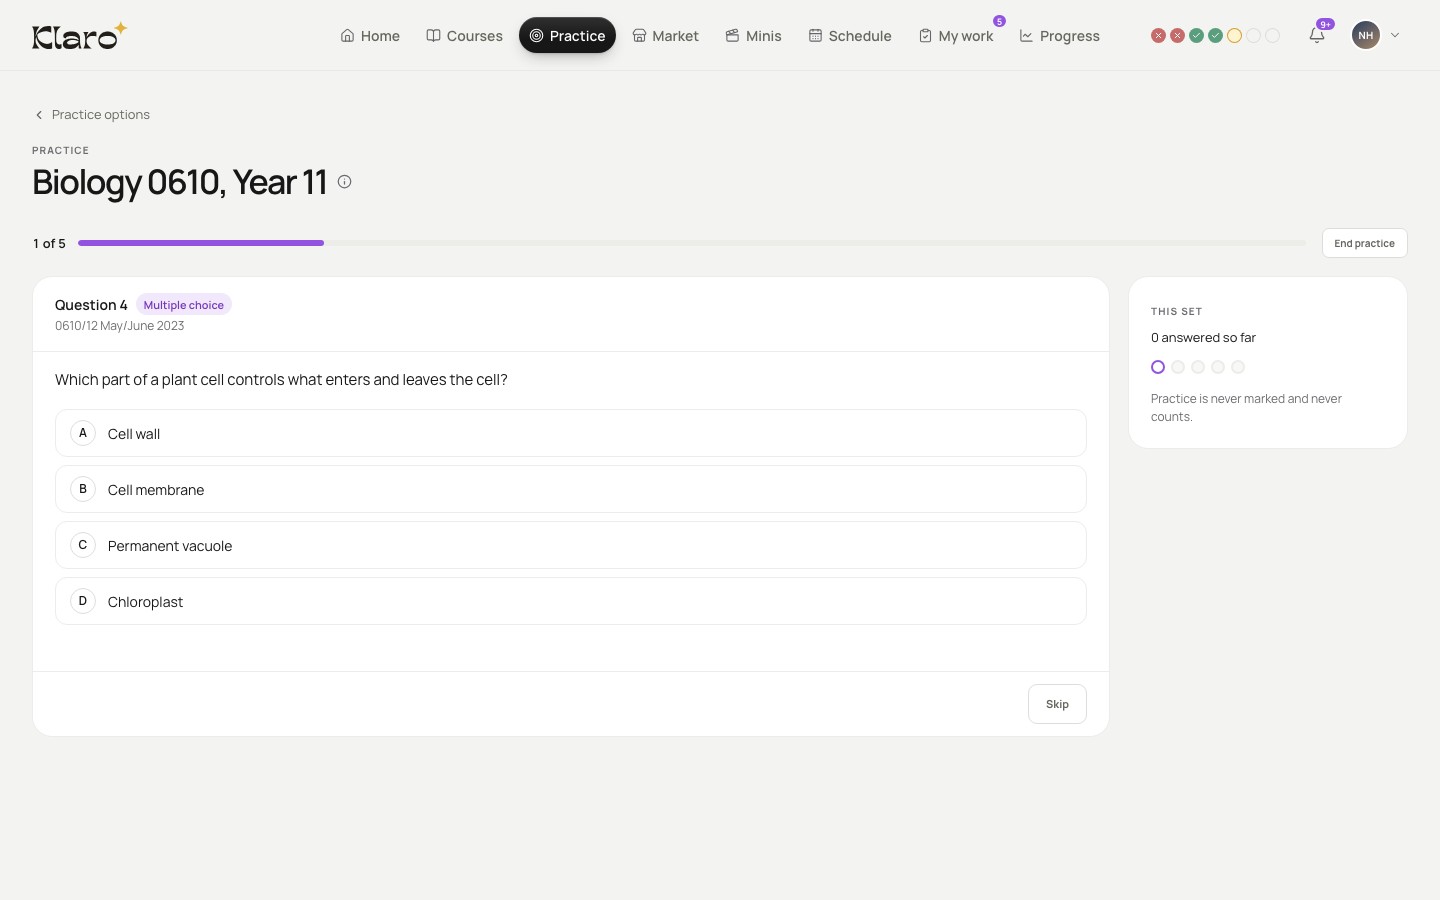Open Schedule calendar icon

pyautogui.click(x=815, y=36)
